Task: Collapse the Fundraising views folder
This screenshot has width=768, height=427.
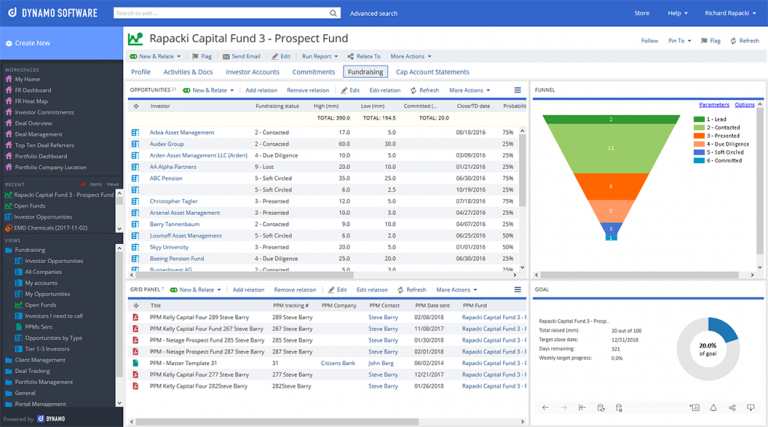Action: pos(30,250)
